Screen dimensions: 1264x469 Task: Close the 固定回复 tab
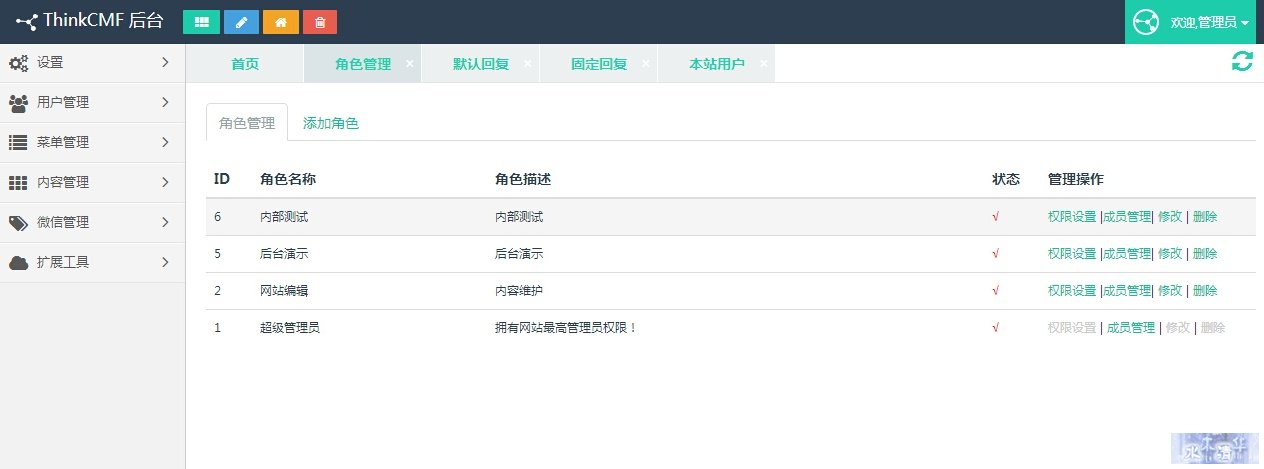[646, 63]
